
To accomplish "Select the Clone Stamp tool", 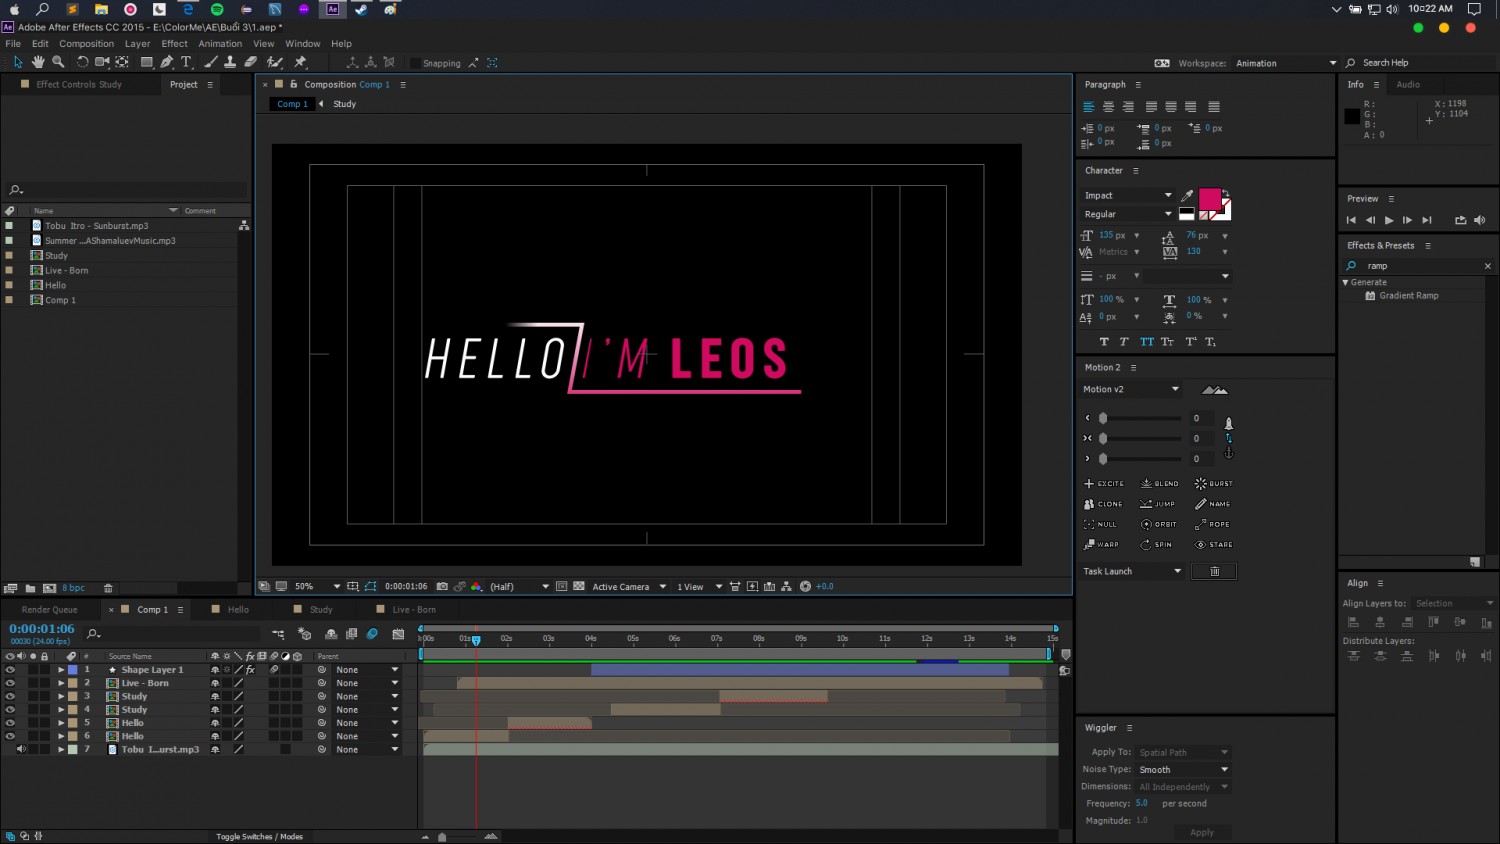I will (x=230, y=62).
